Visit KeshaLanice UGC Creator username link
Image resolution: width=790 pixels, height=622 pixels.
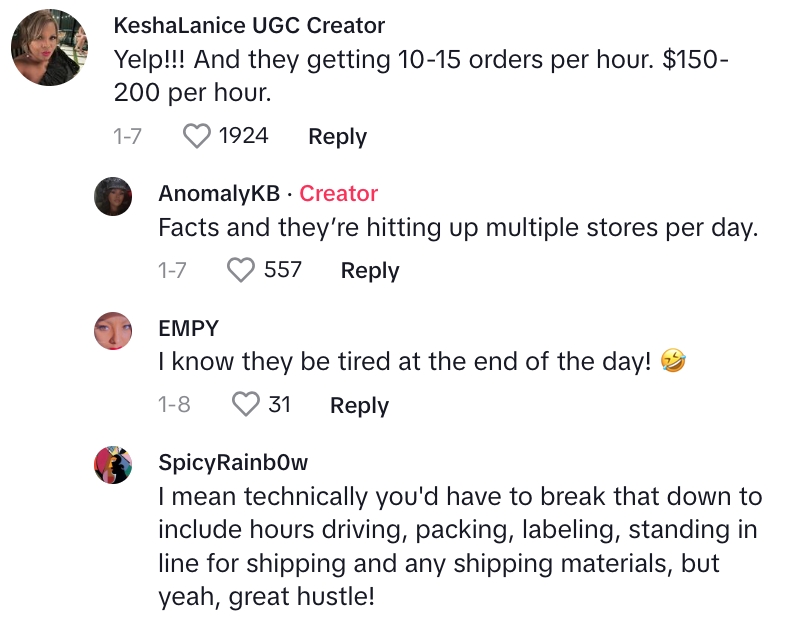(x=250, y=25)
